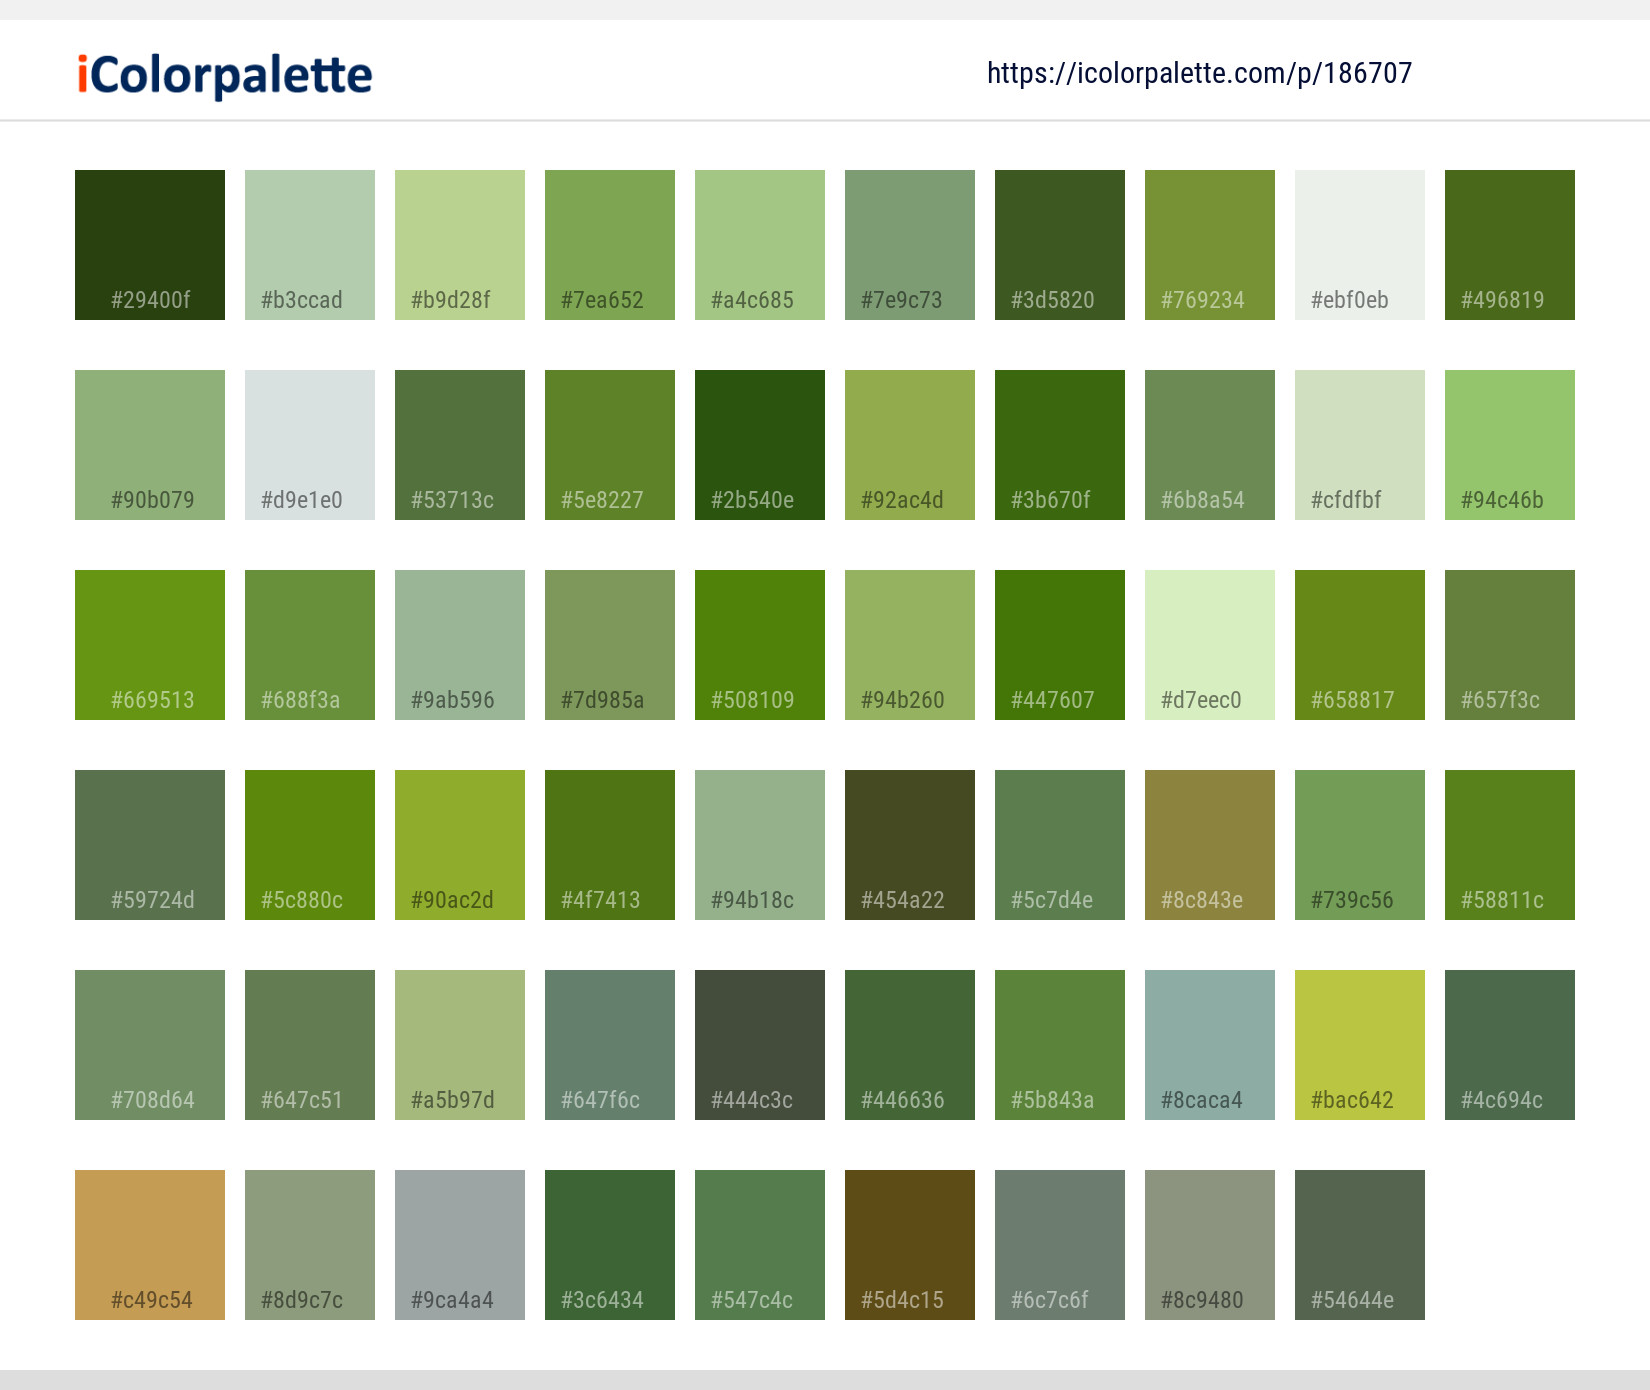Pick the #59724d swatch
The height and width of the screenshot is (1390, 1650).
coord(150,845)
